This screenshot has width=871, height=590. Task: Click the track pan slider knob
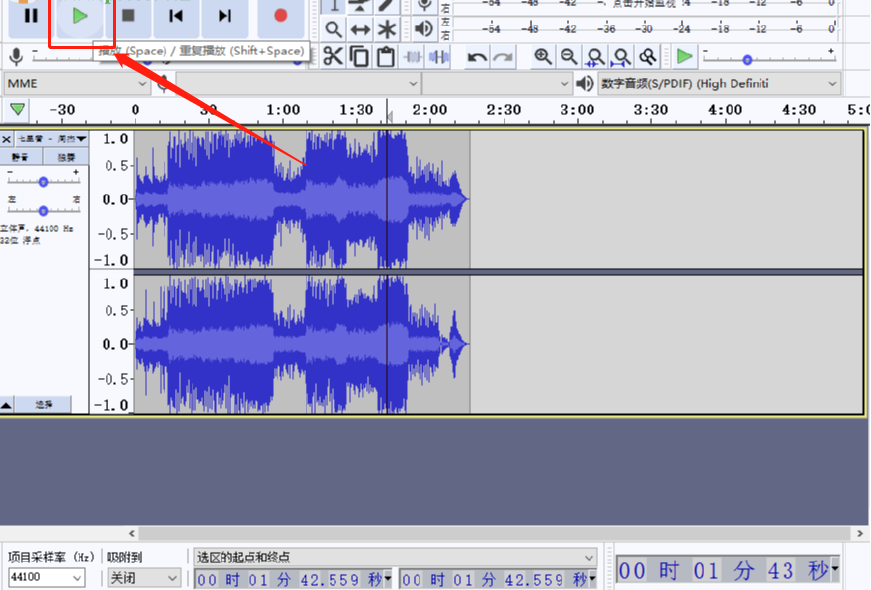[43, 211]
